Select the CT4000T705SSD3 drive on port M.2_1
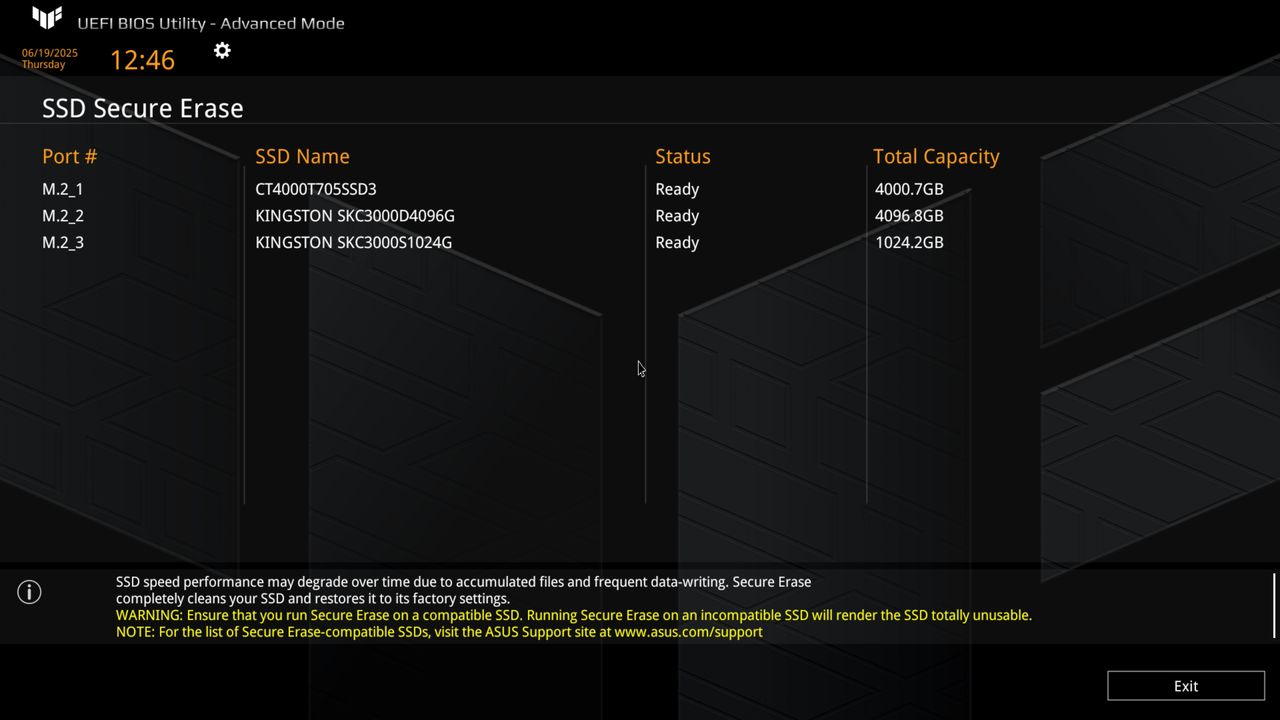This screenshot has width=1280, height=720. (316, 189)
